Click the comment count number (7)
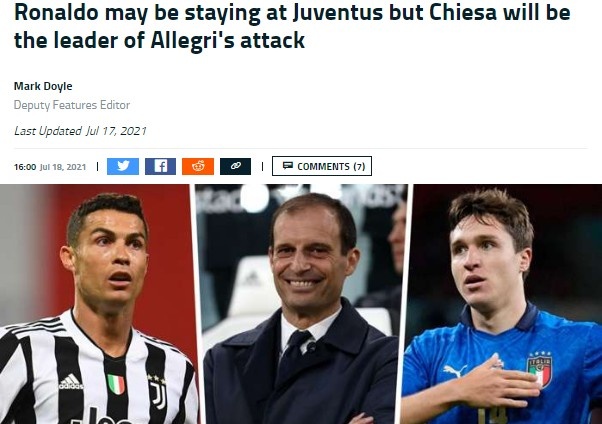Screen dimensions: 602x424 (359, 166)
